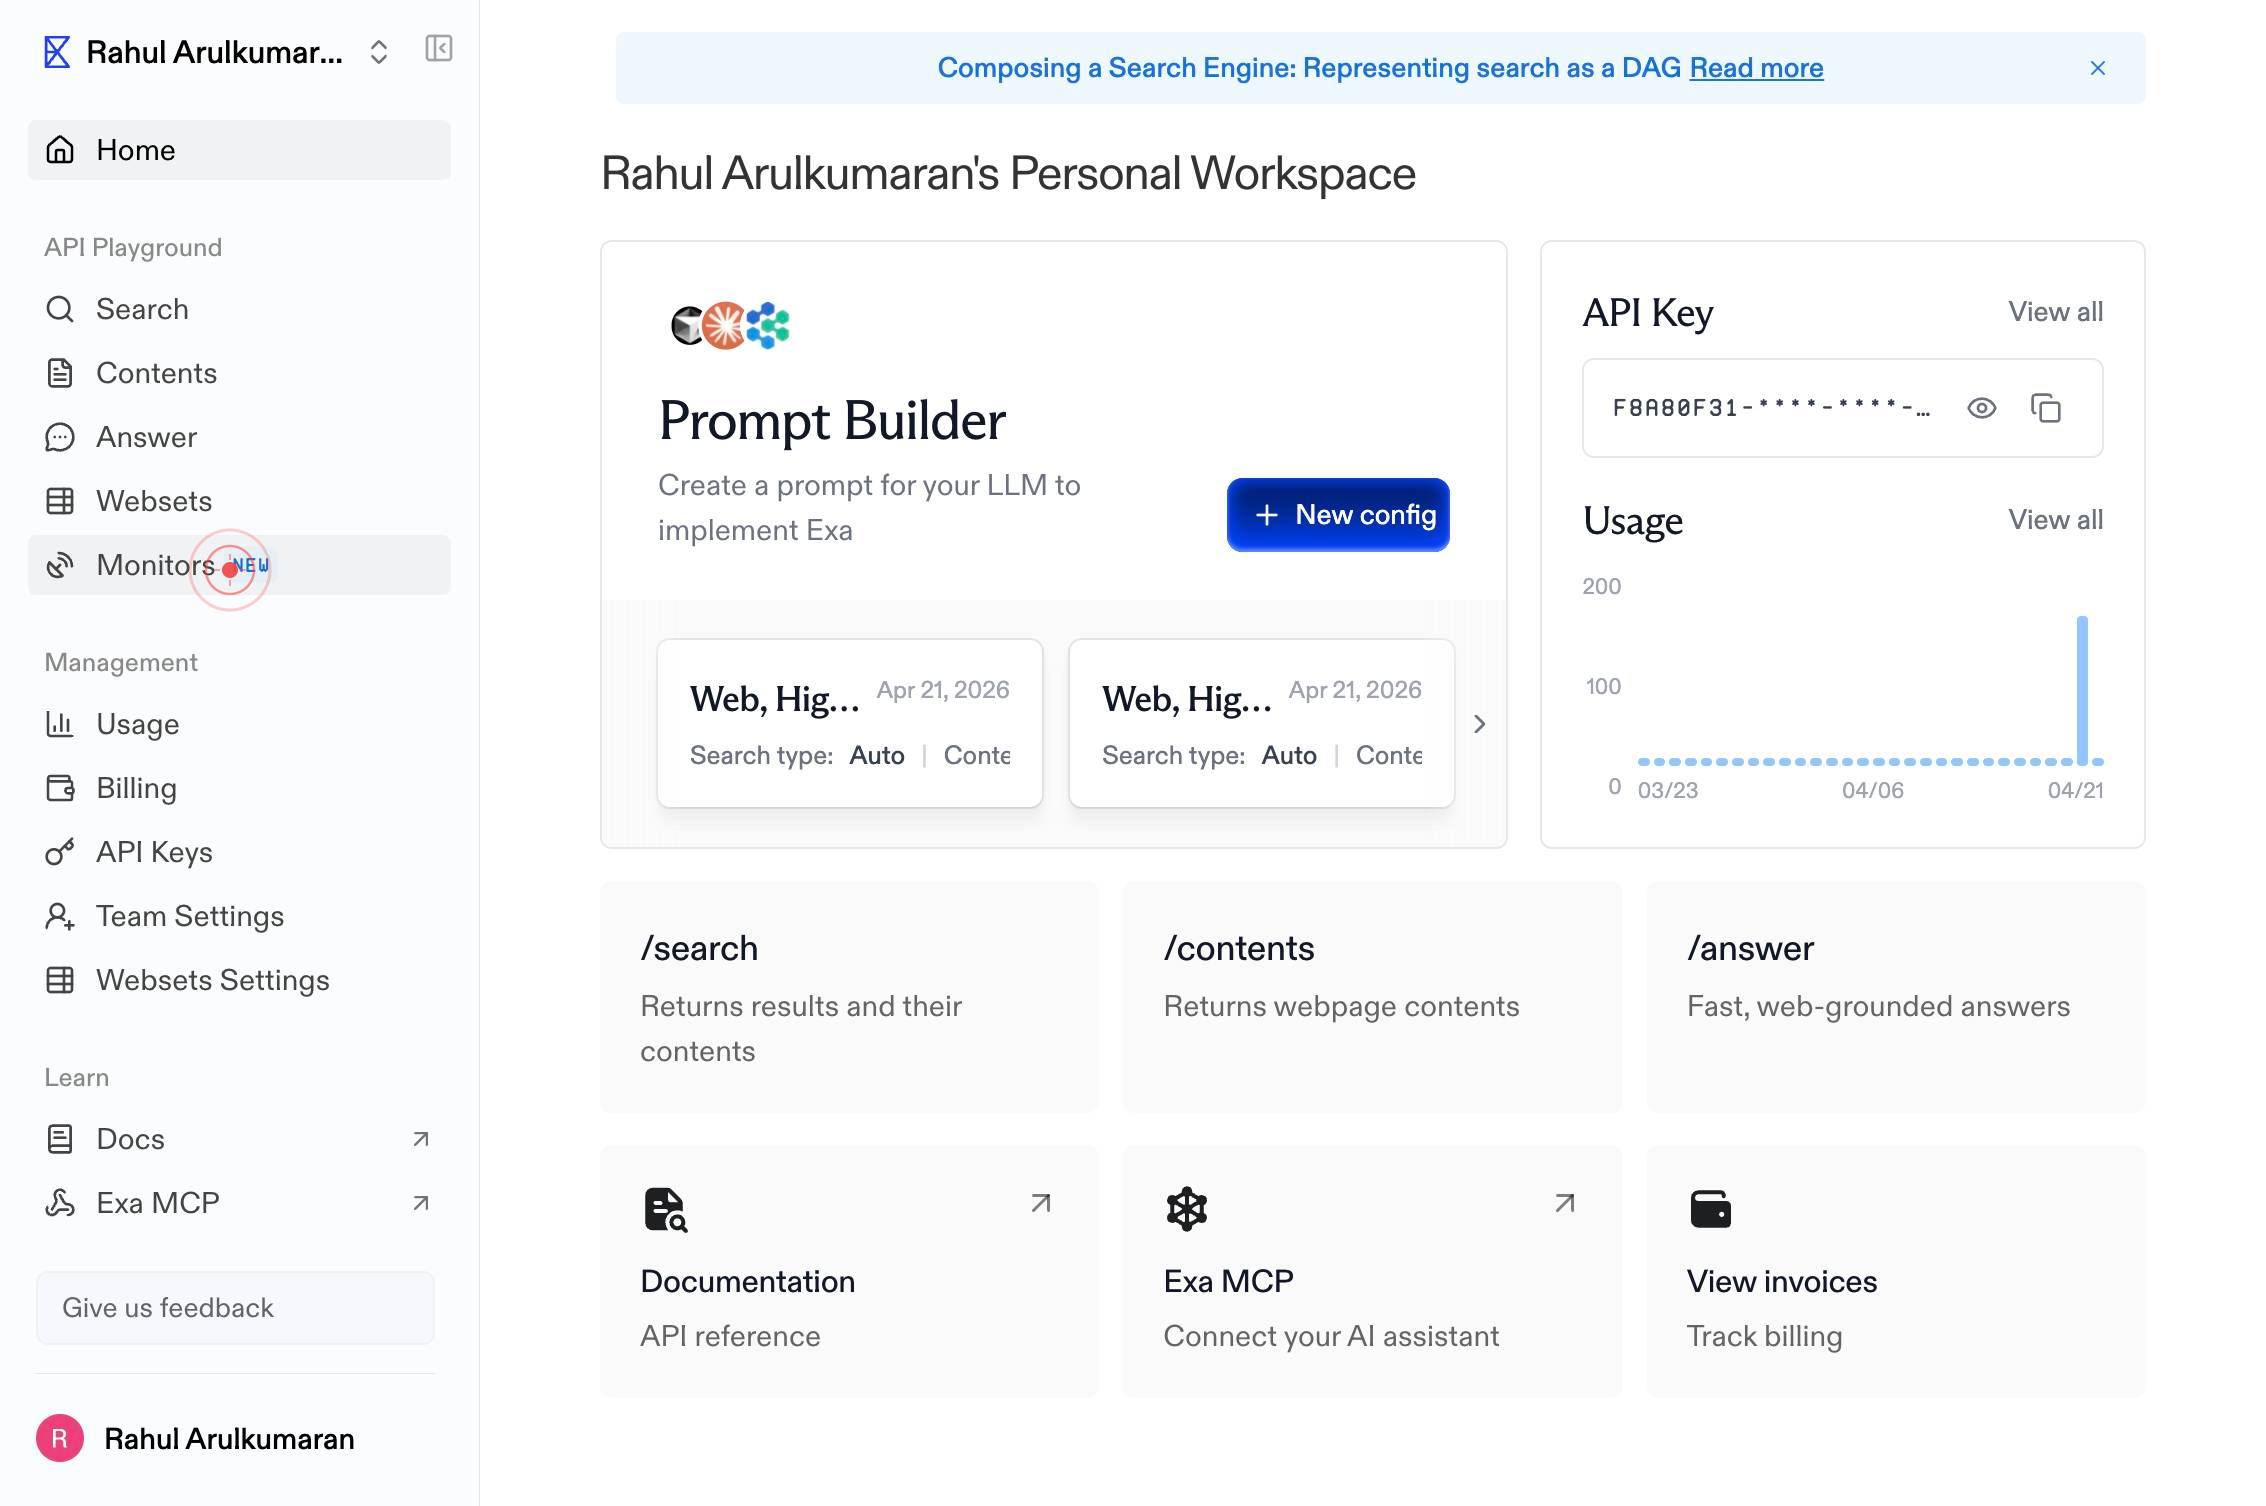The height and width of the screenshot is (1506, 2266).
Task: Click the Team Settings person icon
Action: (x=60, y=916)
